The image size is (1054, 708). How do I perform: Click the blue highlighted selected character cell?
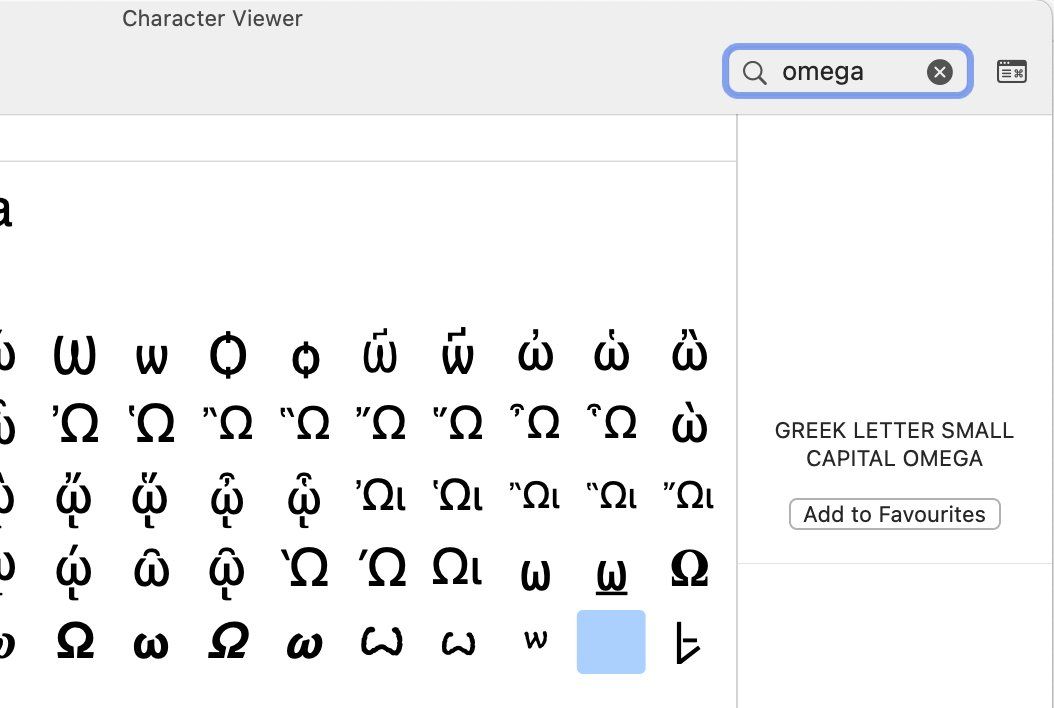[x=611, y=642]
